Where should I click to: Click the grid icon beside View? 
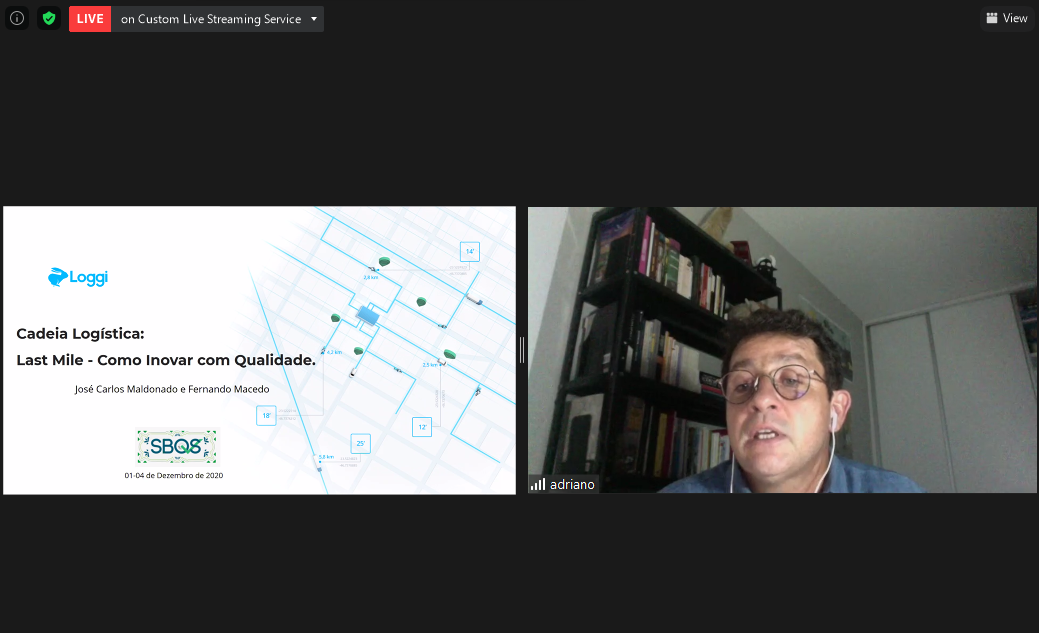(x=991, y=18)
